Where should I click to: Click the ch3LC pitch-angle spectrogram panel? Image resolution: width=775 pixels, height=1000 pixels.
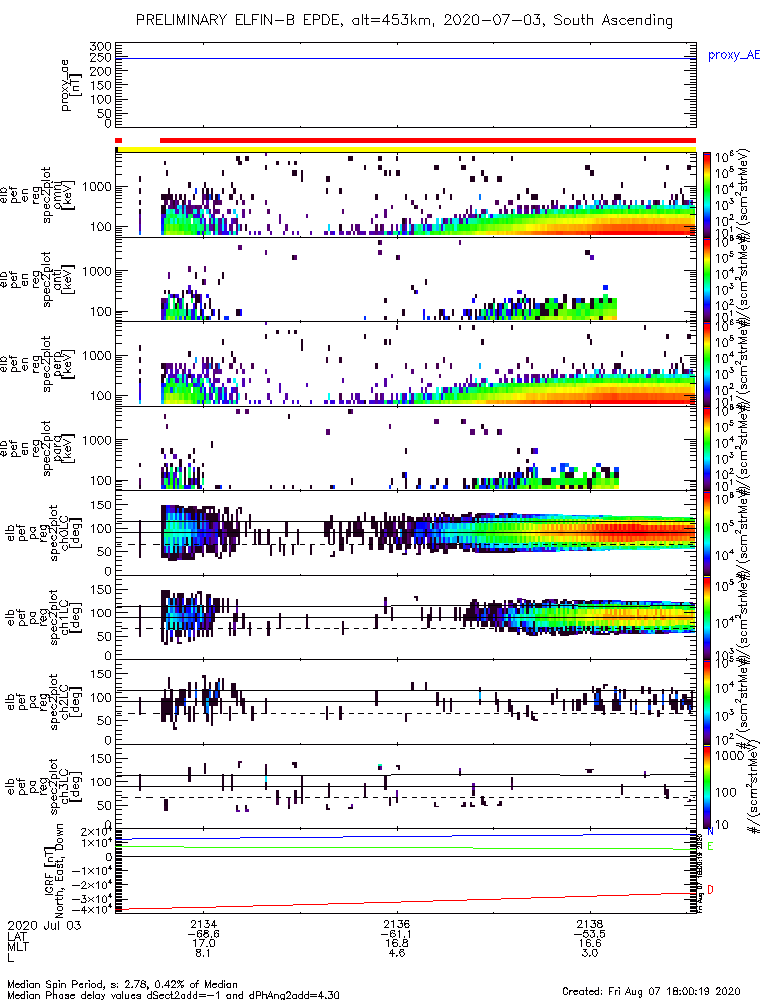tap(406, 786)
